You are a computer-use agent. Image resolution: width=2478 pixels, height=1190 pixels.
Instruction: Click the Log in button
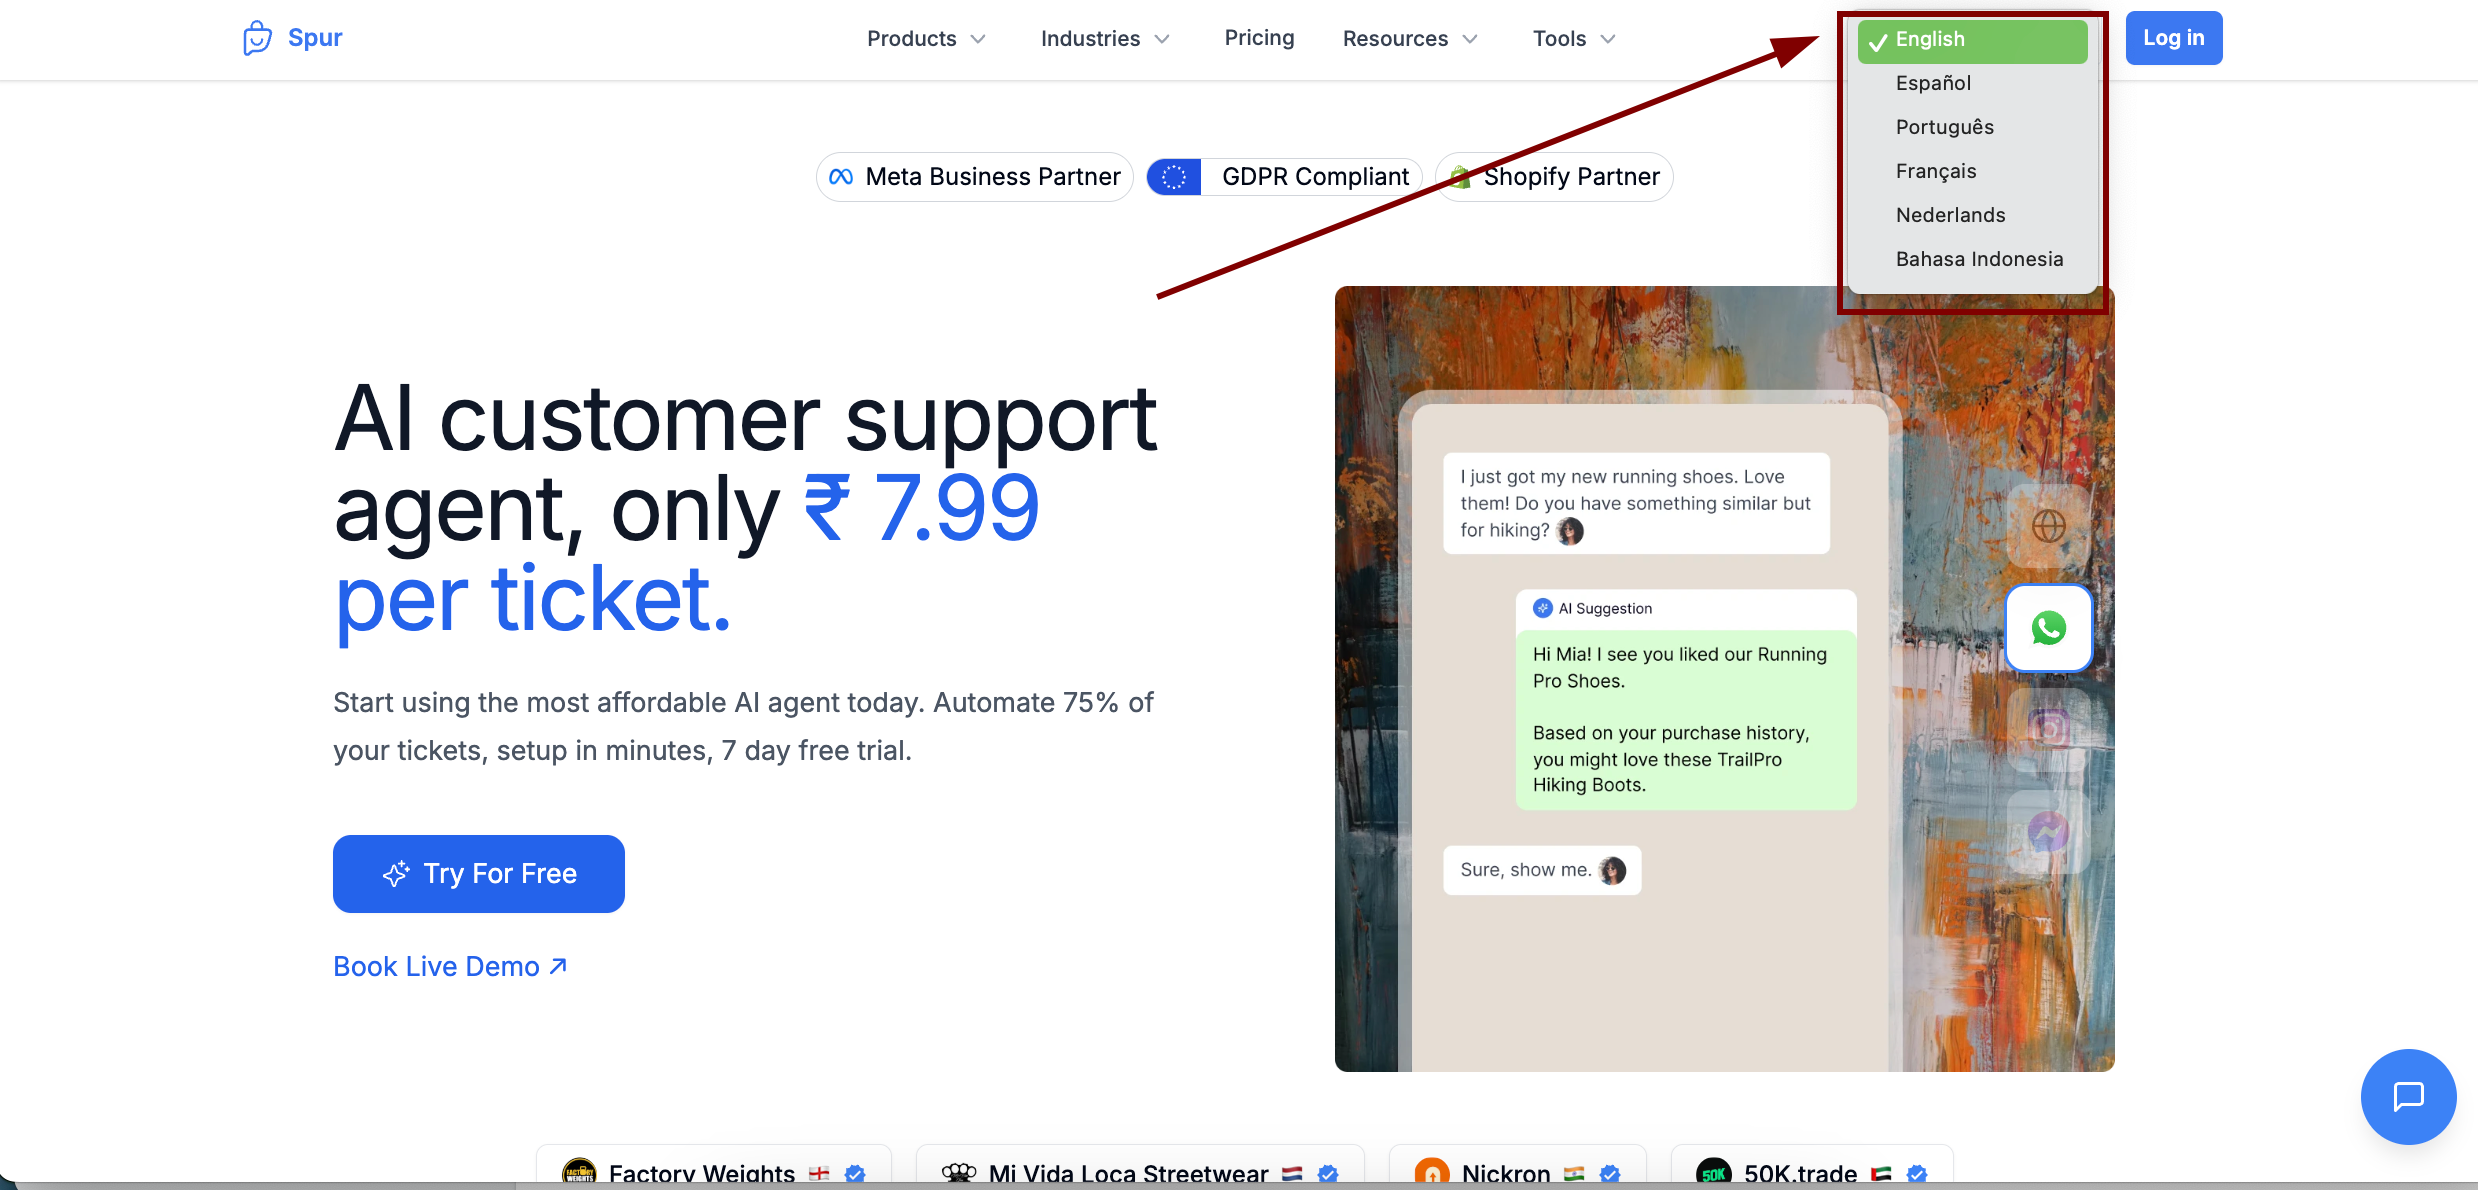coord(2173,38)
